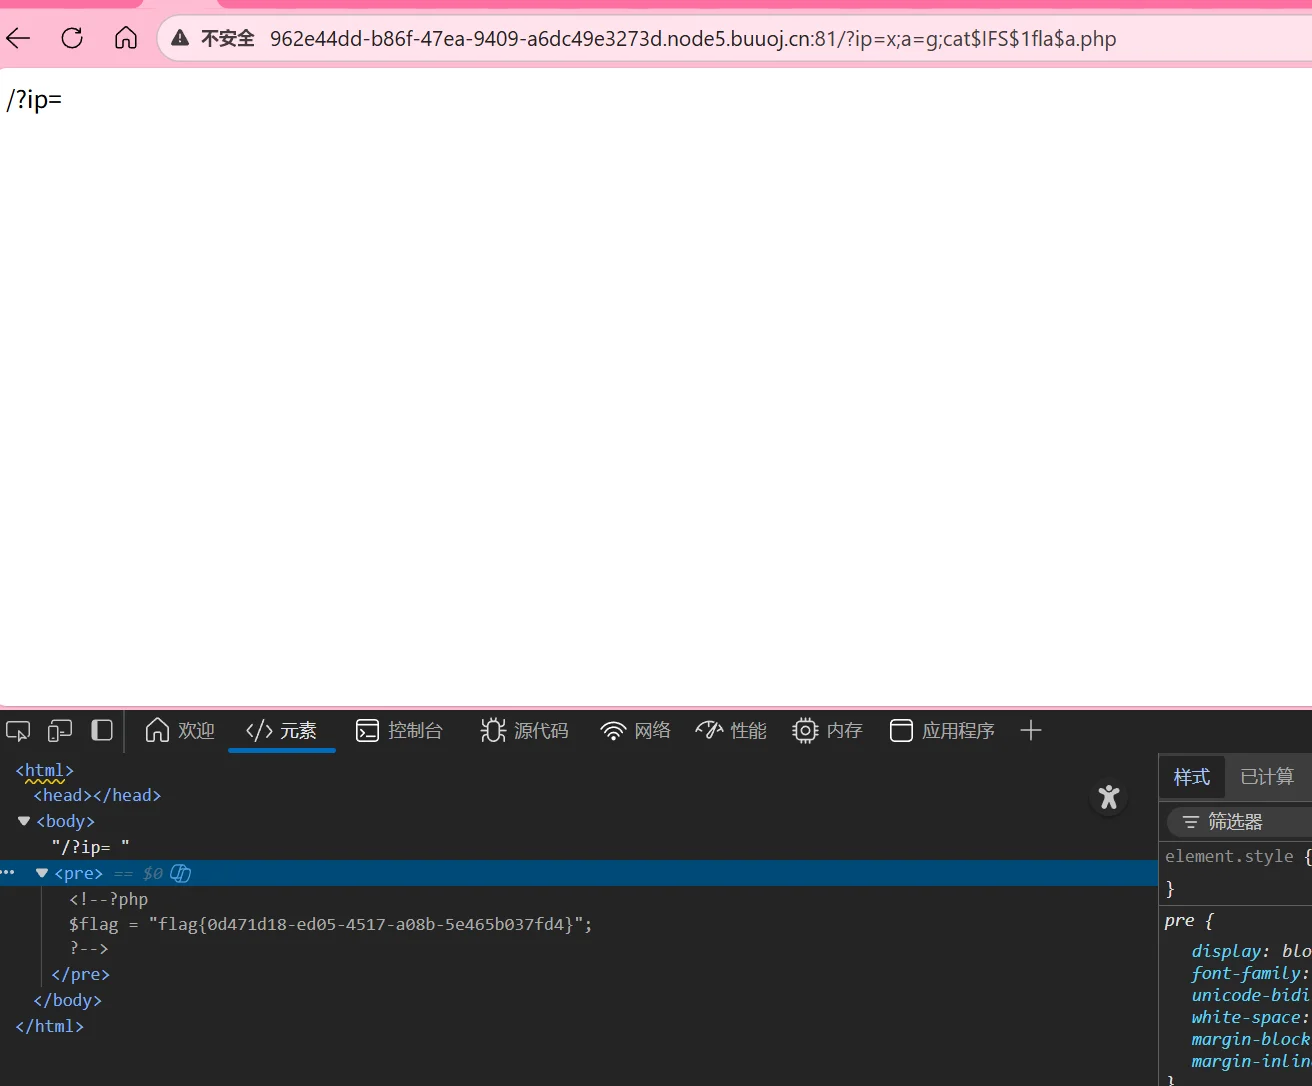The width and height of the screenshot is (1312, 1086).
Task: Open the 已计算 (Computed) styles tab
Action: pyautogui.click(x=1266, y=777)
